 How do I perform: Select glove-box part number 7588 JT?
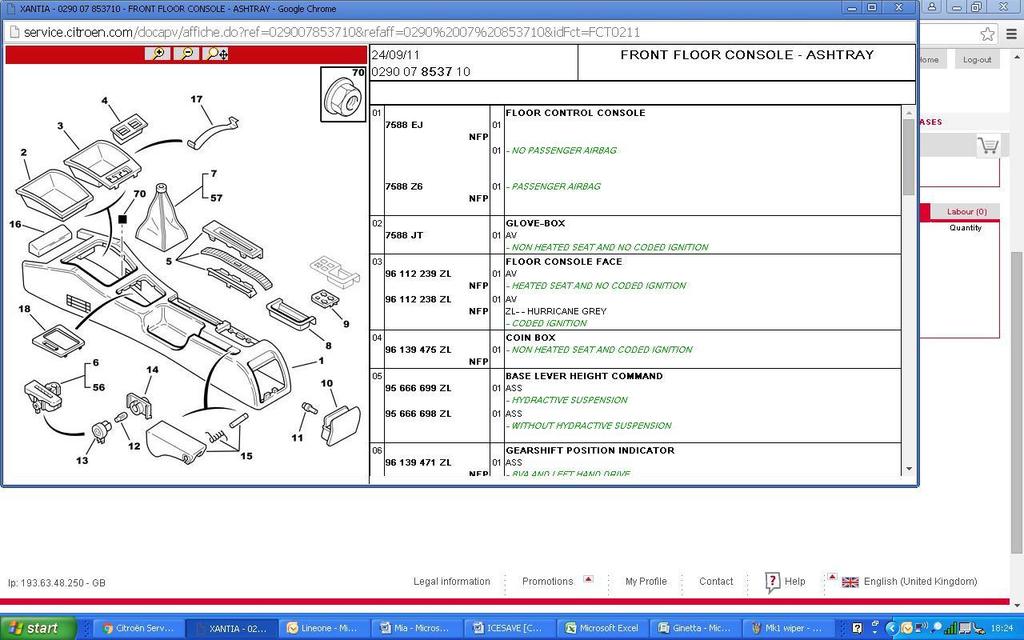click(x=404, y=235)
